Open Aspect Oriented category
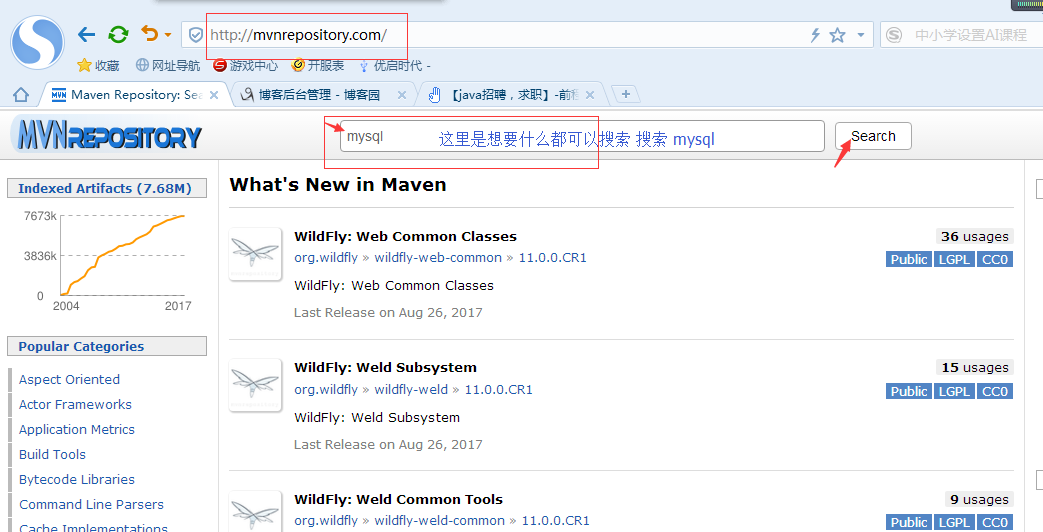Image resolution: width=1043 pixels, height=532 pixels. point(69,380)
